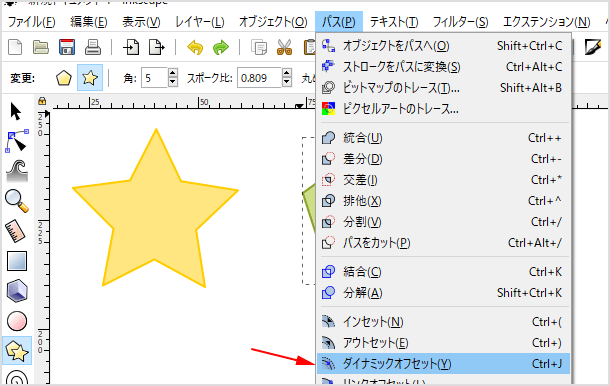
Task: Cut selection with scissors icon
Action: [x=284, y=47]
